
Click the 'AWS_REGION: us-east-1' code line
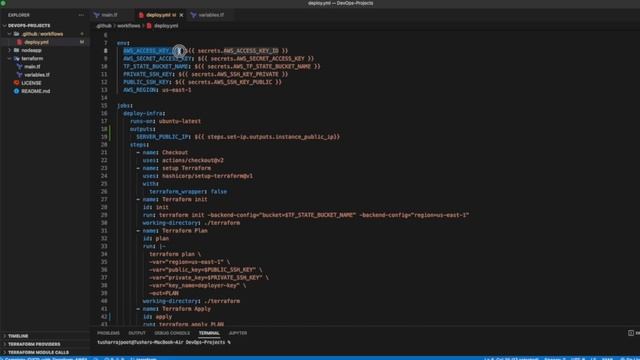(157, 90)
